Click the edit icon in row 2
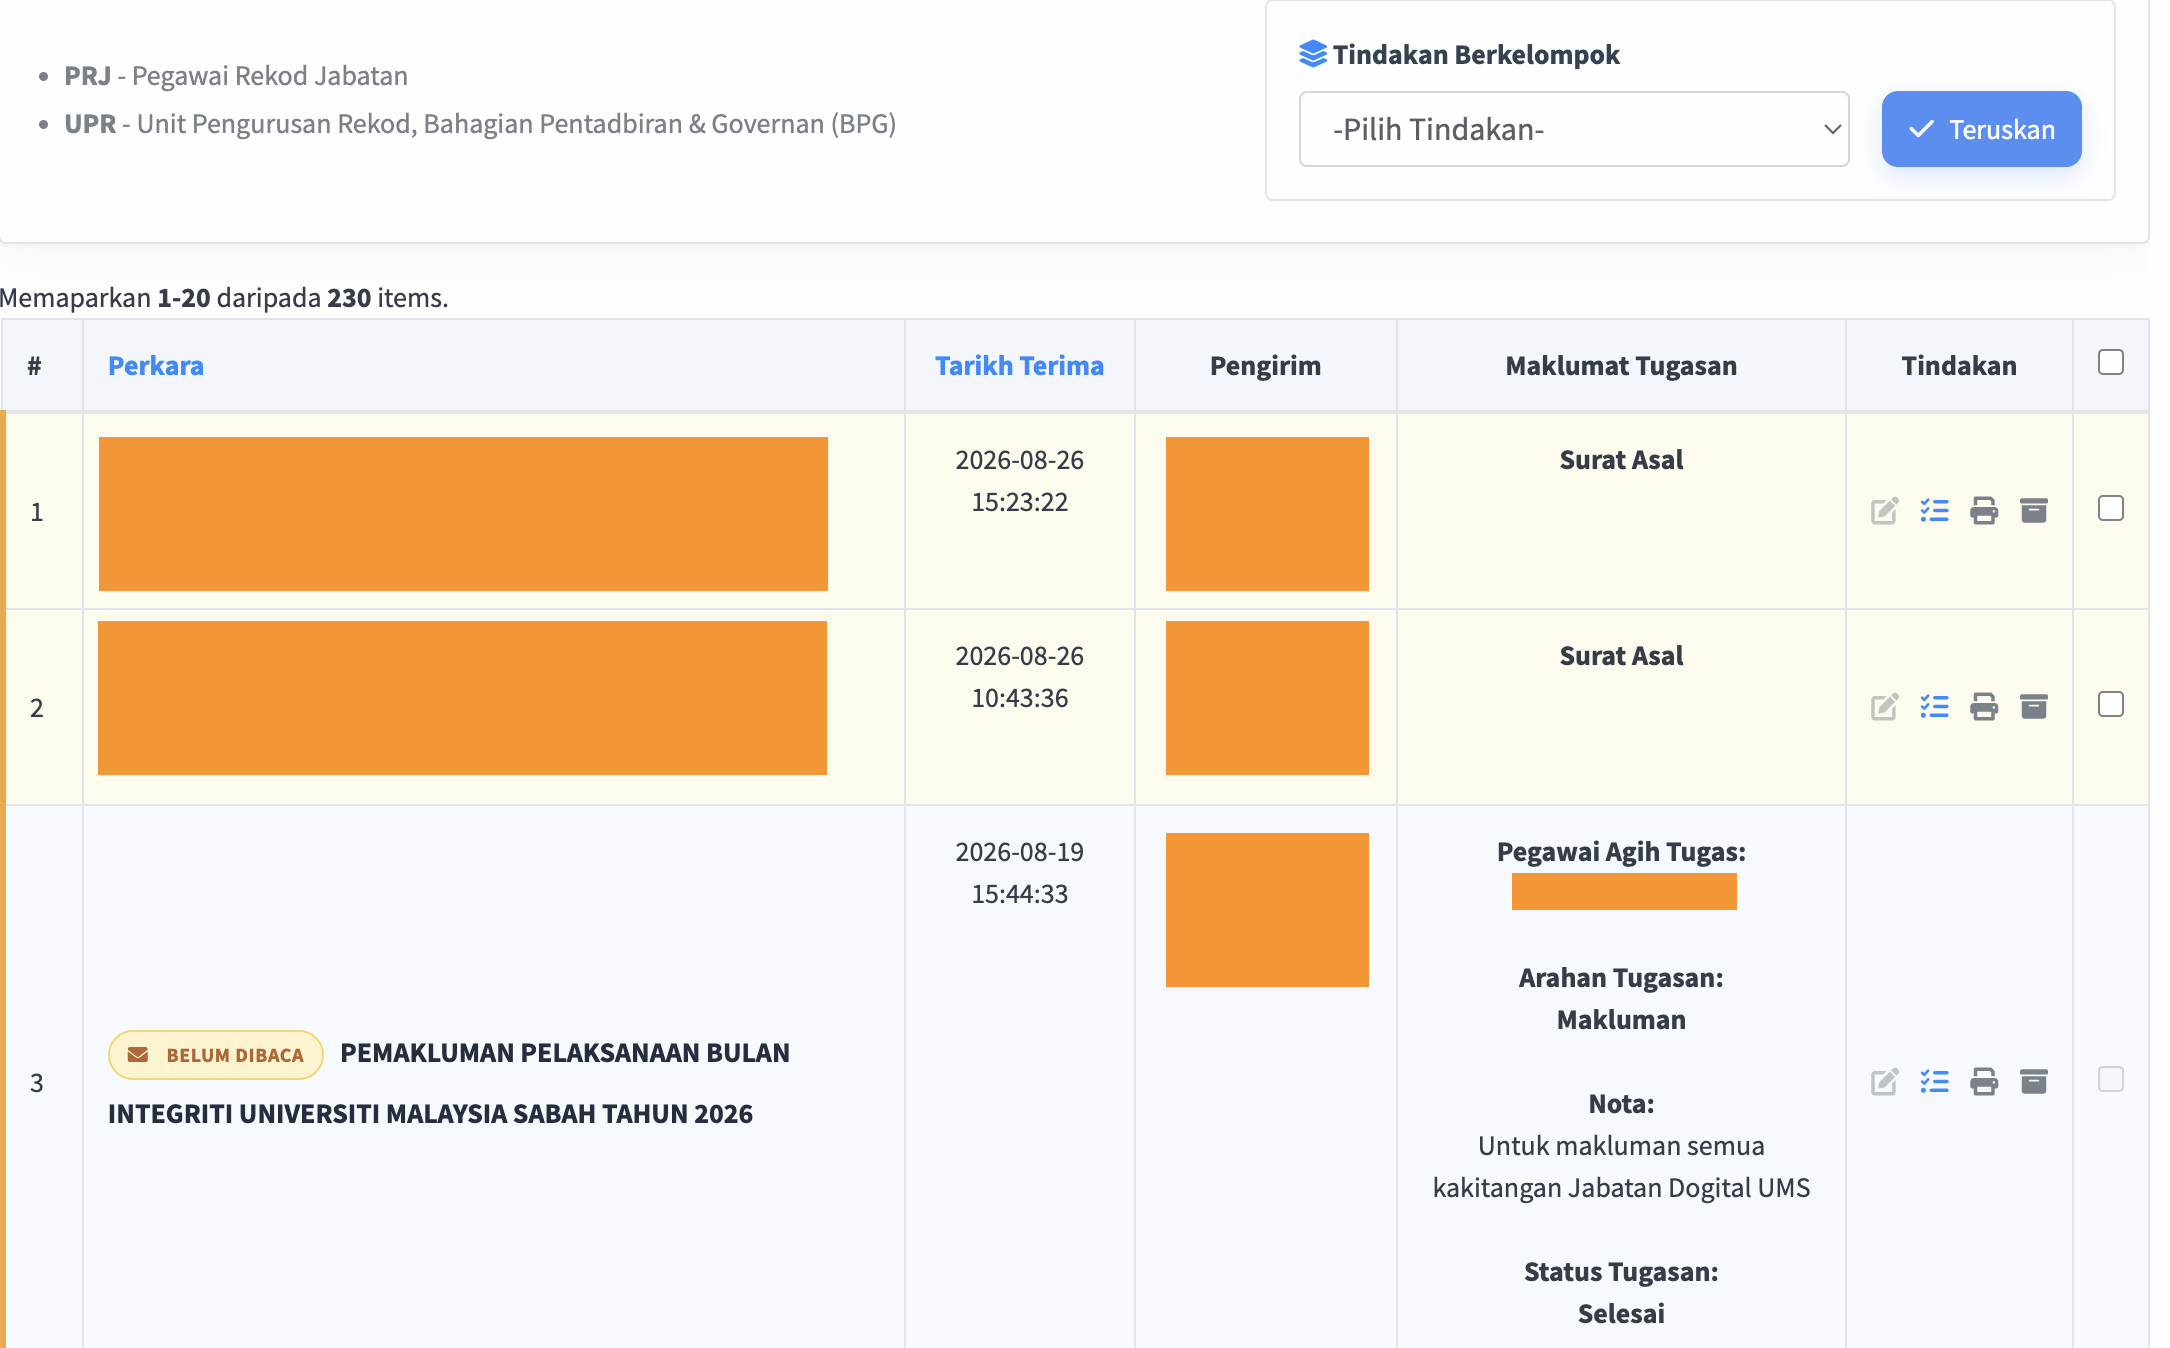The width and height of the screenshot is (2170, 1348). pos(1884,707)
